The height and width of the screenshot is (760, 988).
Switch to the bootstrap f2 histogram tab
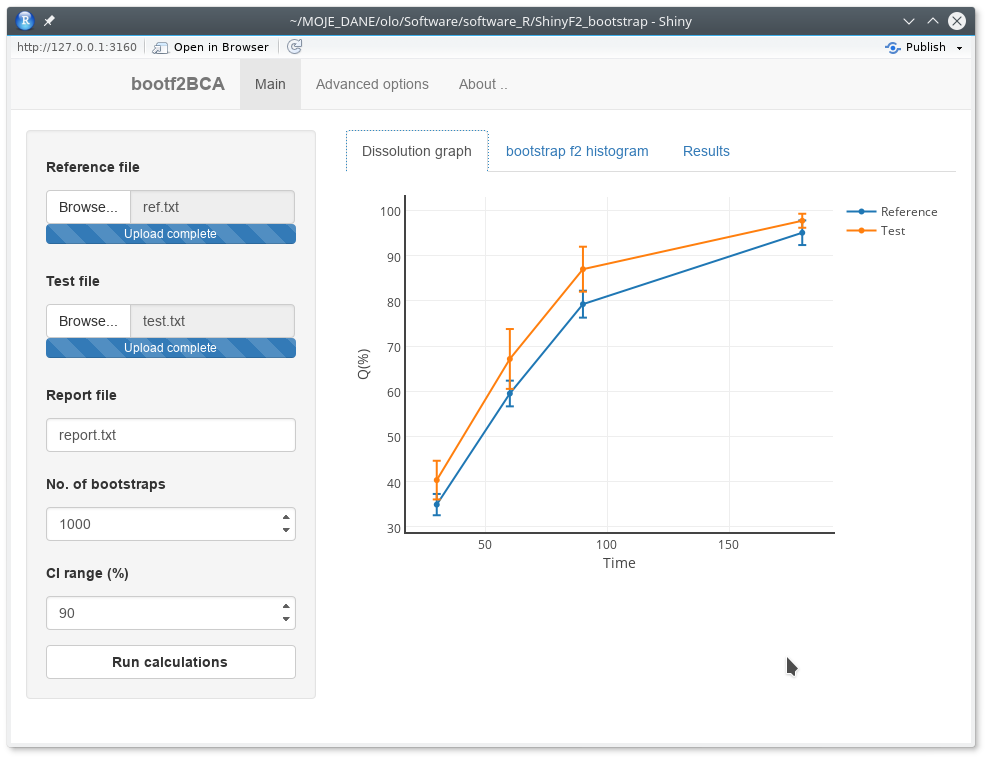[x=577, y=150]
